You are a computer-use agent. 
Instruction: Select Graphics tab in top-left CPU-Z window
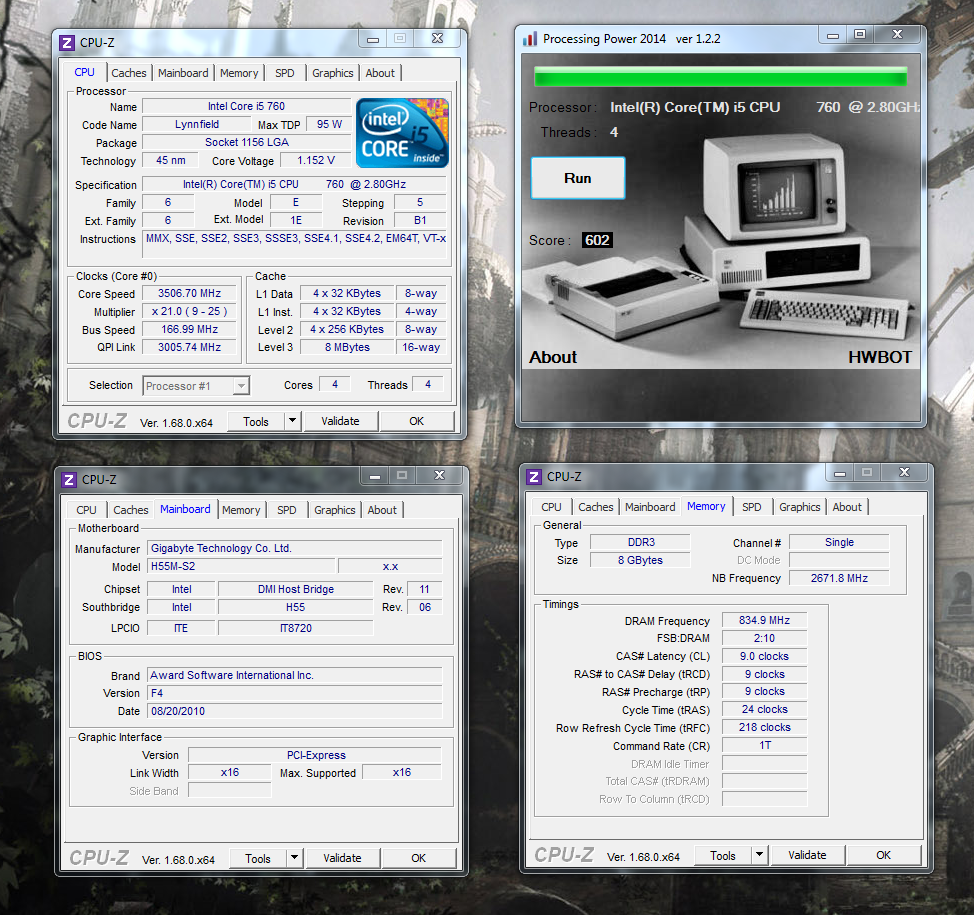coord(333,73)
